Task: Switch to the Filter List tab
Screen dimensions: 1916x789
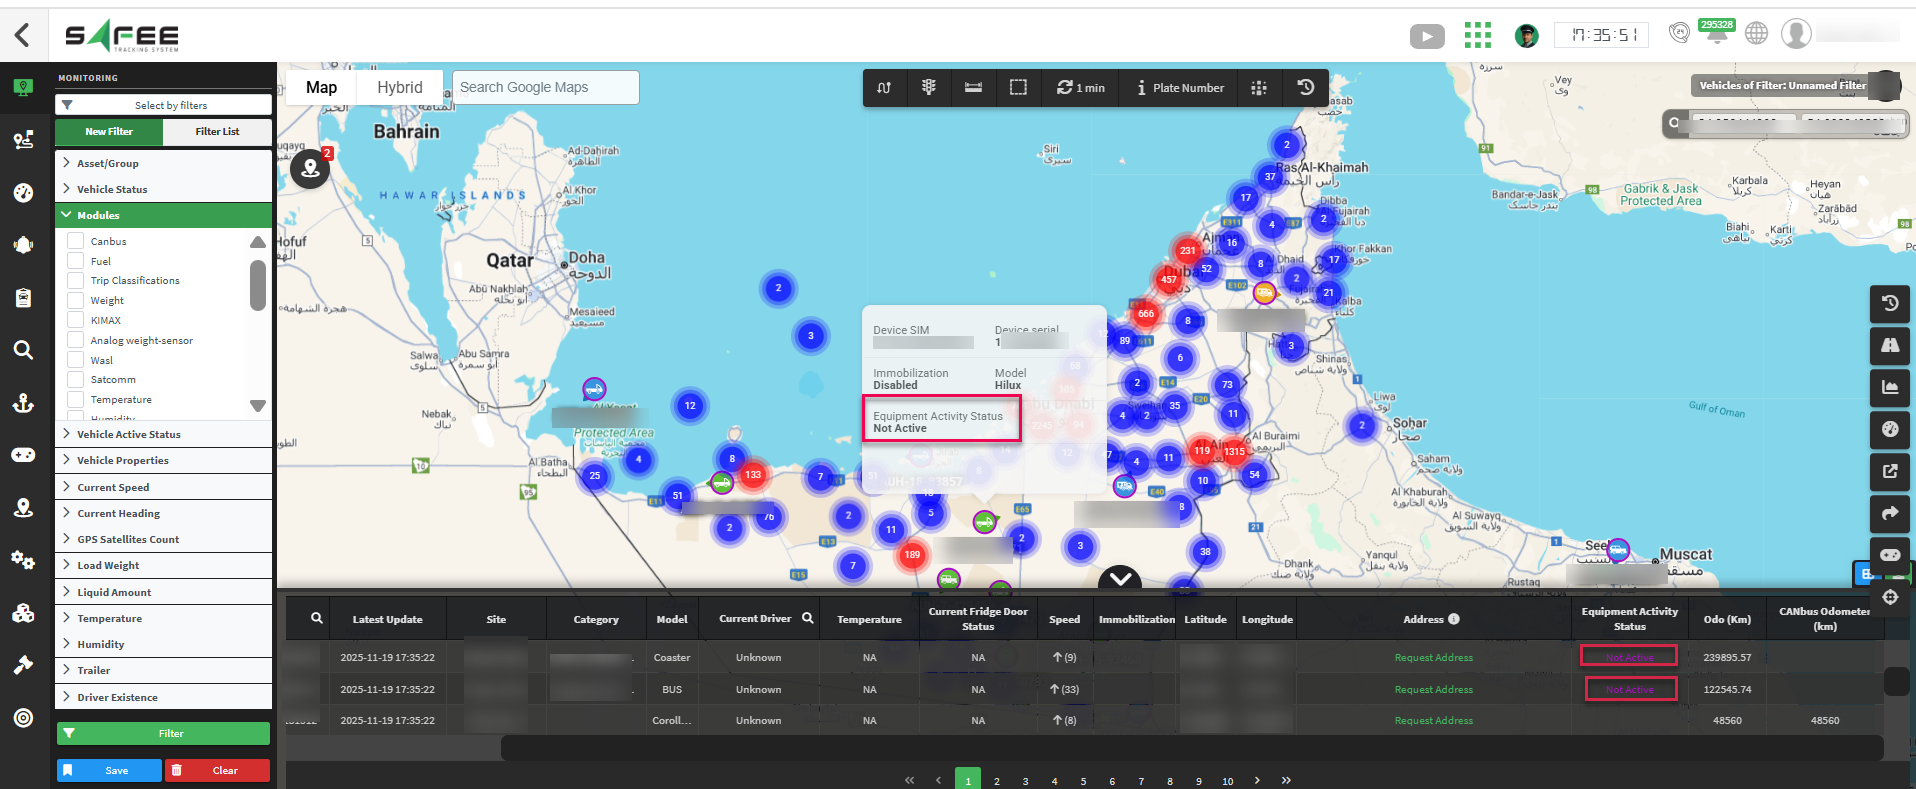Action: [x=217, y=131]
